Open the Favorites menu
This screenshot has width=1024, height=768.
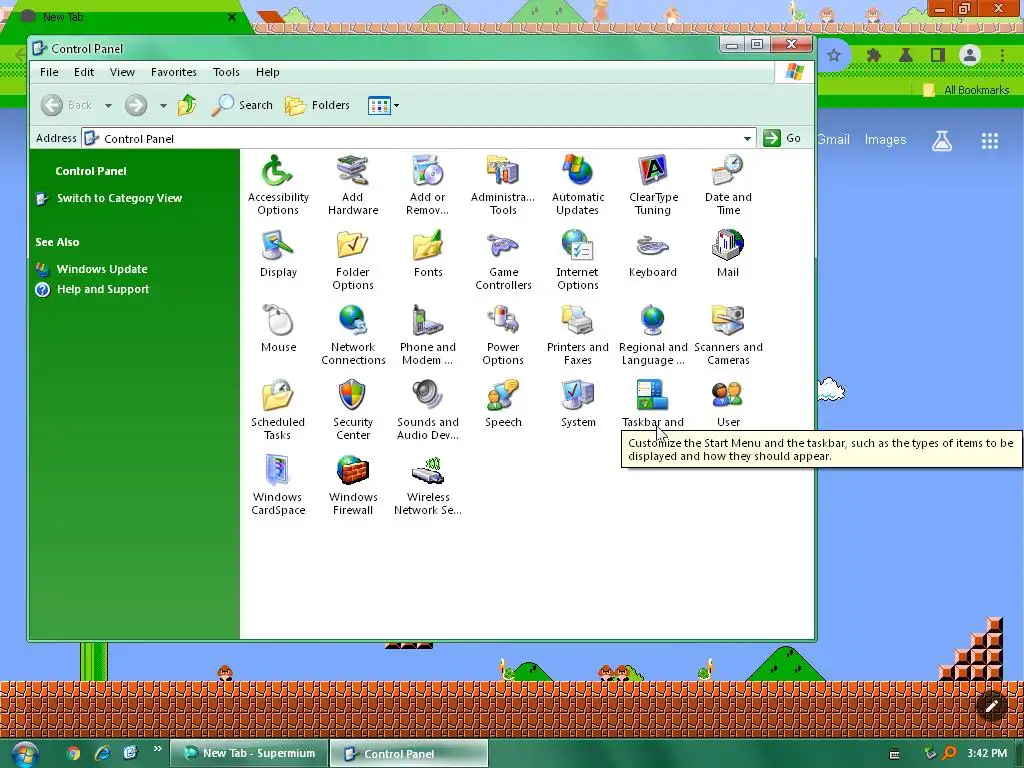pos(174,72)
